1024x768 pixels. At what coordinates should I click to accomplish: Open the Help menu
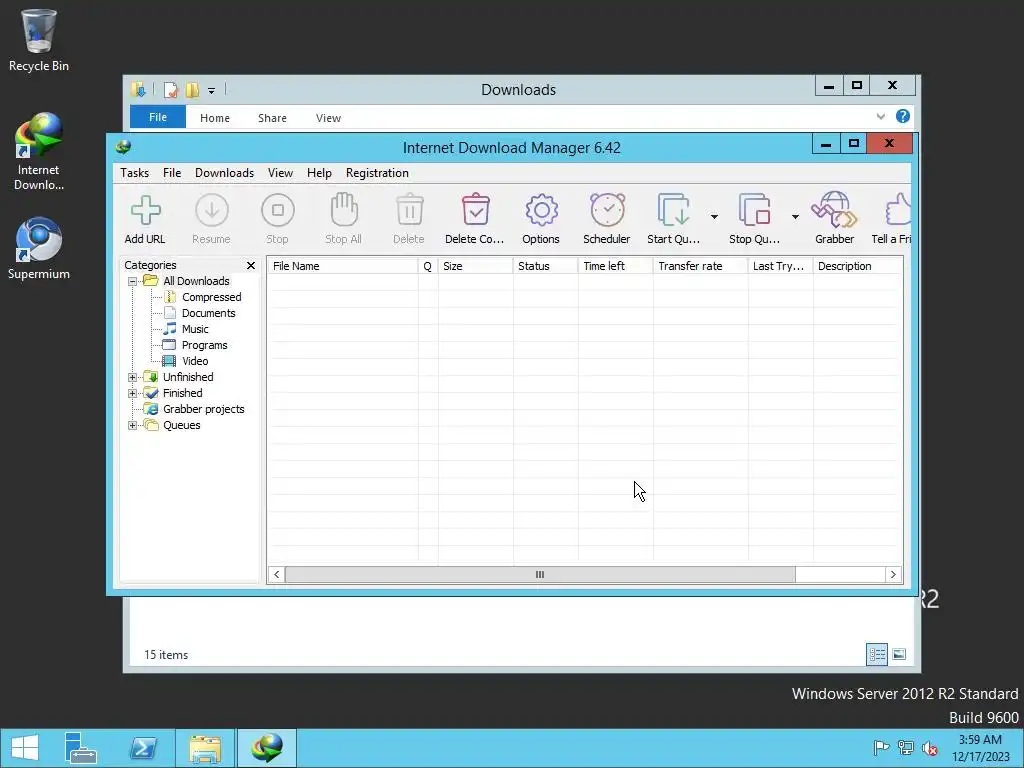pos(319,173)
